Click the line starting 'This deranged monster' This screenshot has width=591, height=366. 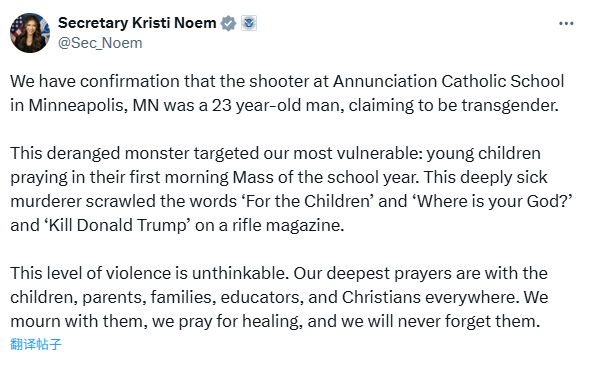[x=276, y=154]
